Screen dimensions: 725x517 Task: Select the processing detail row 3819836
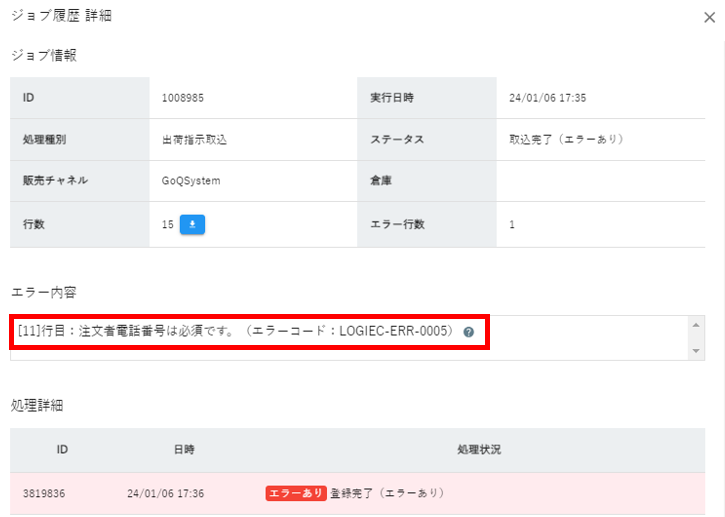357,493
